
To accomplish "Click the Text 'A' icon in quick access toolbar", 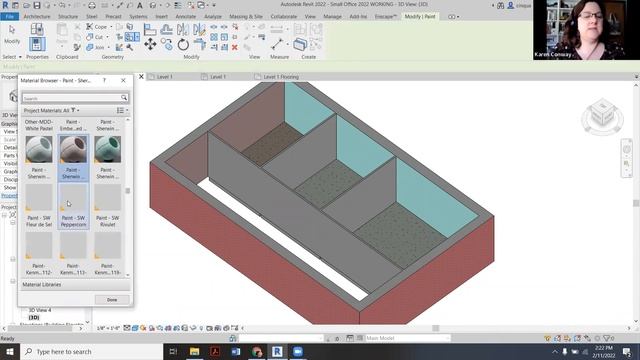I will click(140, 5).
